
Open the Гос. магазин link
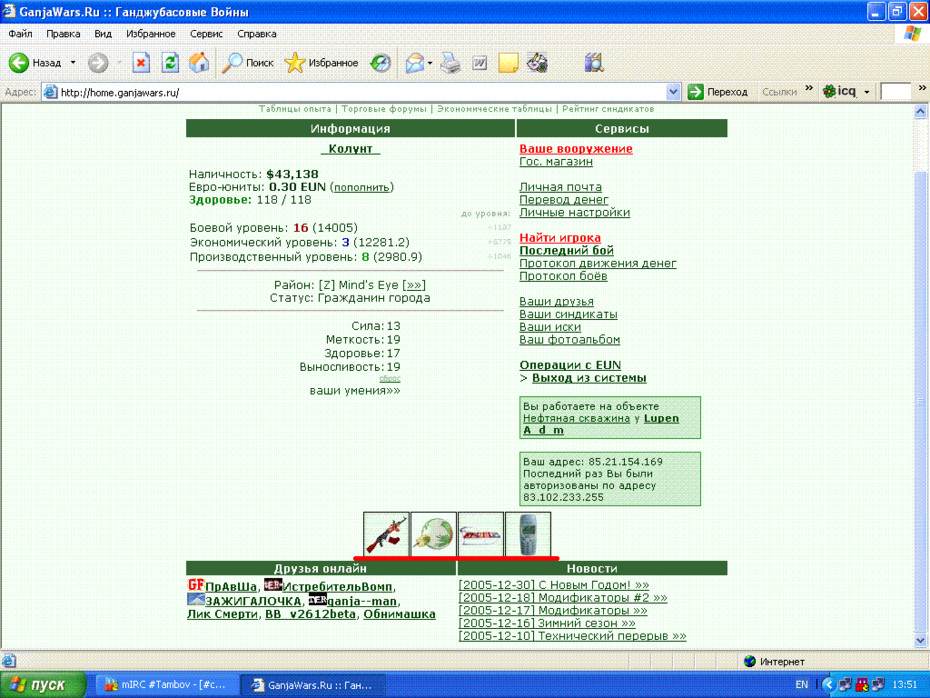(556, 161)
